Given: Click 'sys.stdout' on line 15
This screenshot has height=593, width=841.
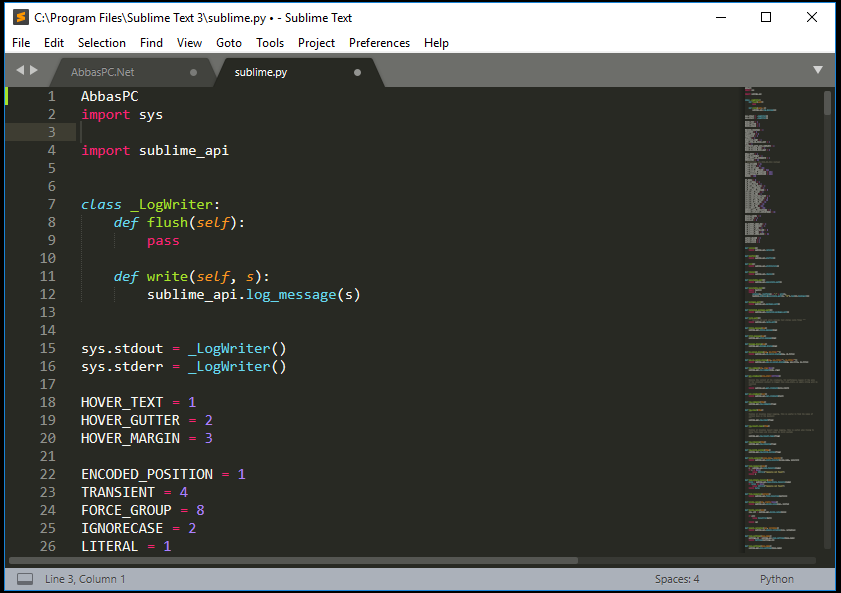Looking at the screenshot, I should click(x=122, y=349).
